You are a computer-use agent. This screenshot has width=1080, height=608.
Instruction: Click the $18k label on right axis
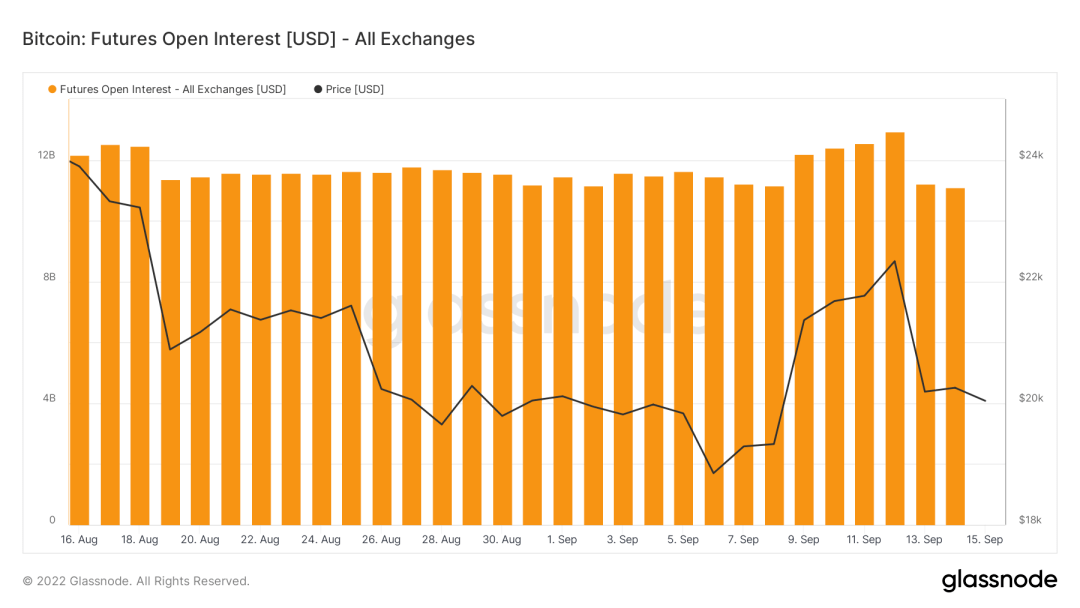click(x=1030, y=520)
